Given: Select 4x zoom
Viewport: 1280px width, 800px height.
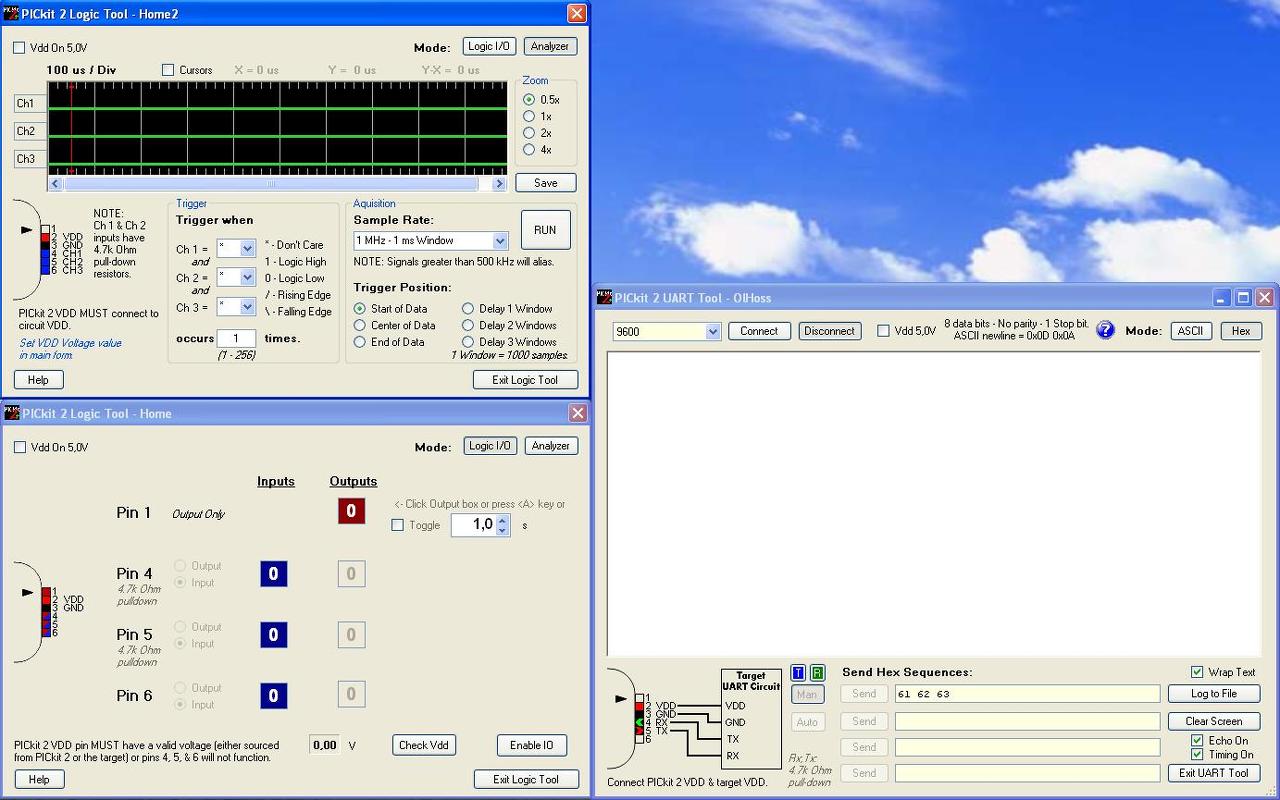Looking at the screenshot, I should click(529, 150).
